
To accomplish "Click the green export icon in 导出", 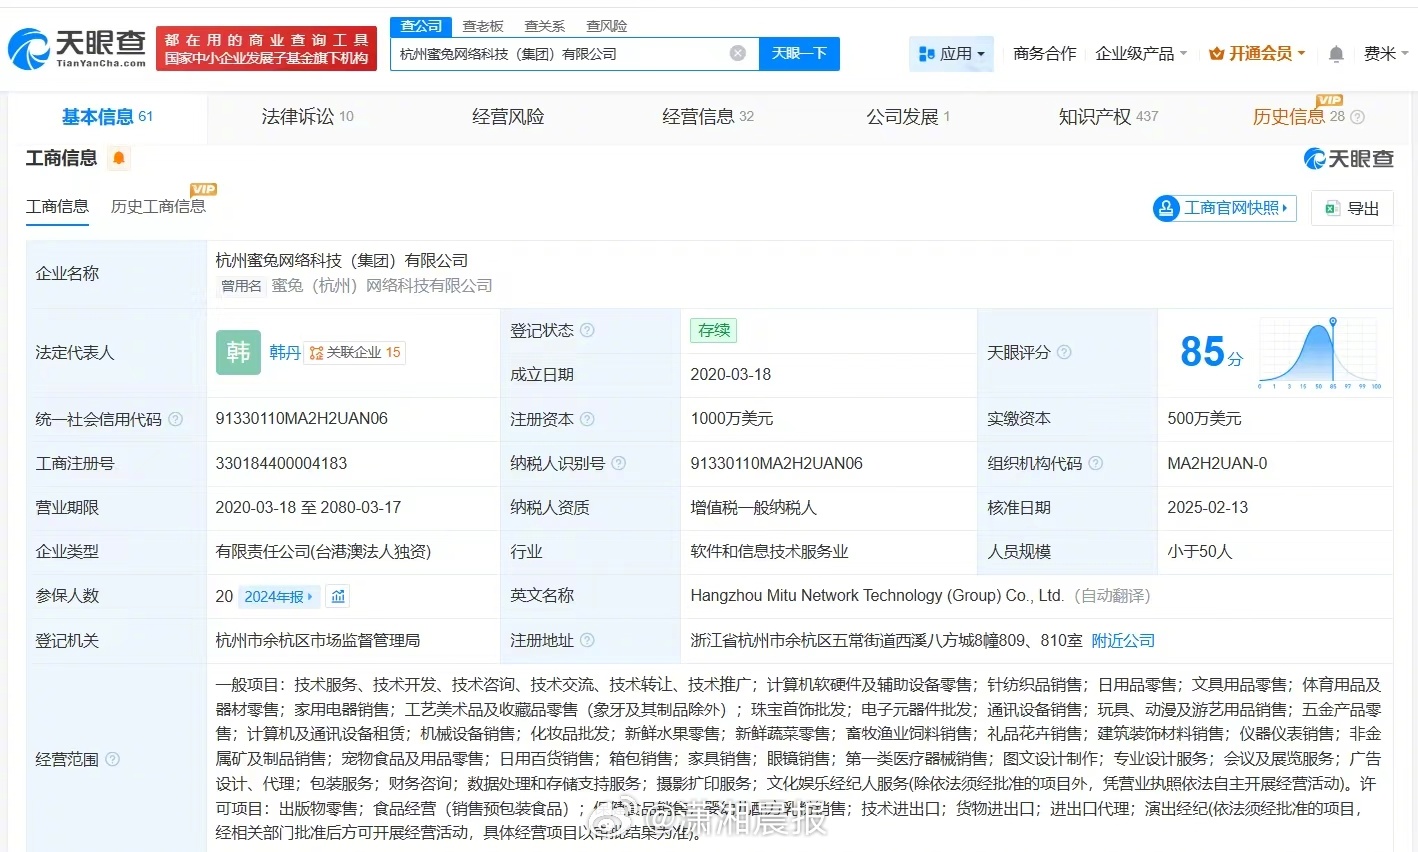I will [x=1331, y=207].
